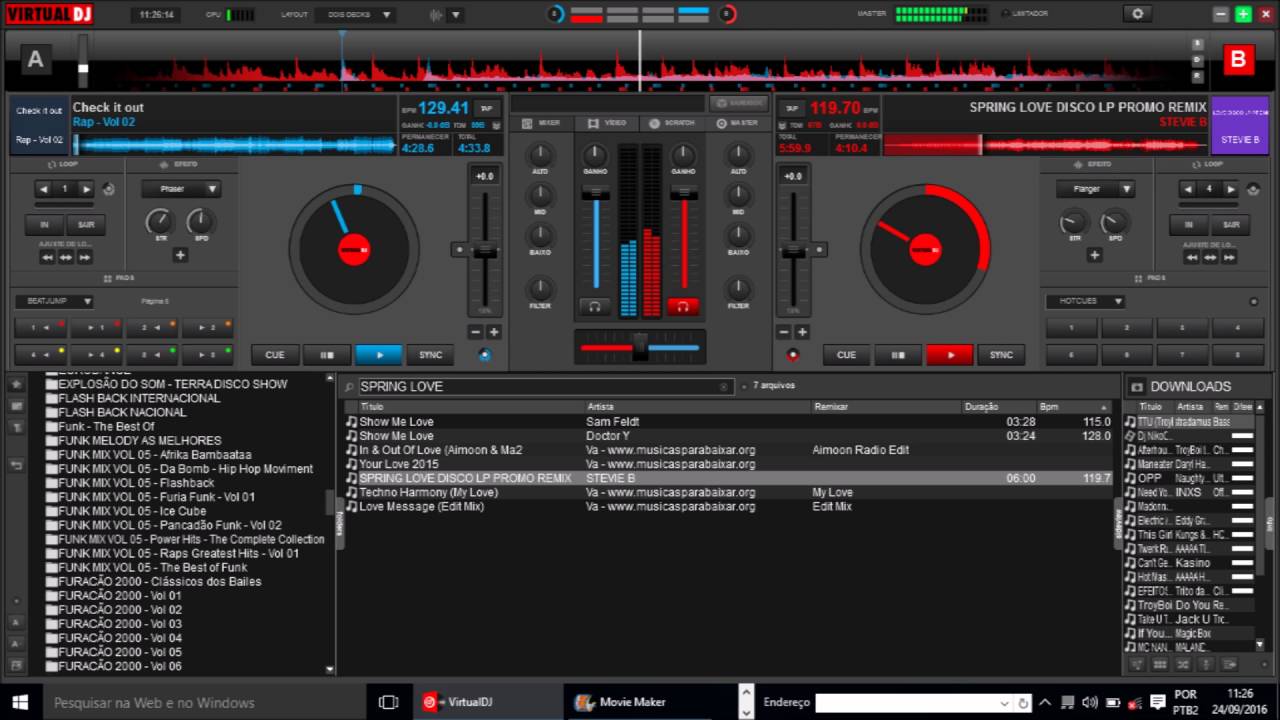1280x720 pixels.
Task: Open deck A Phaser effect dropdown
Action: pos(181,189)
